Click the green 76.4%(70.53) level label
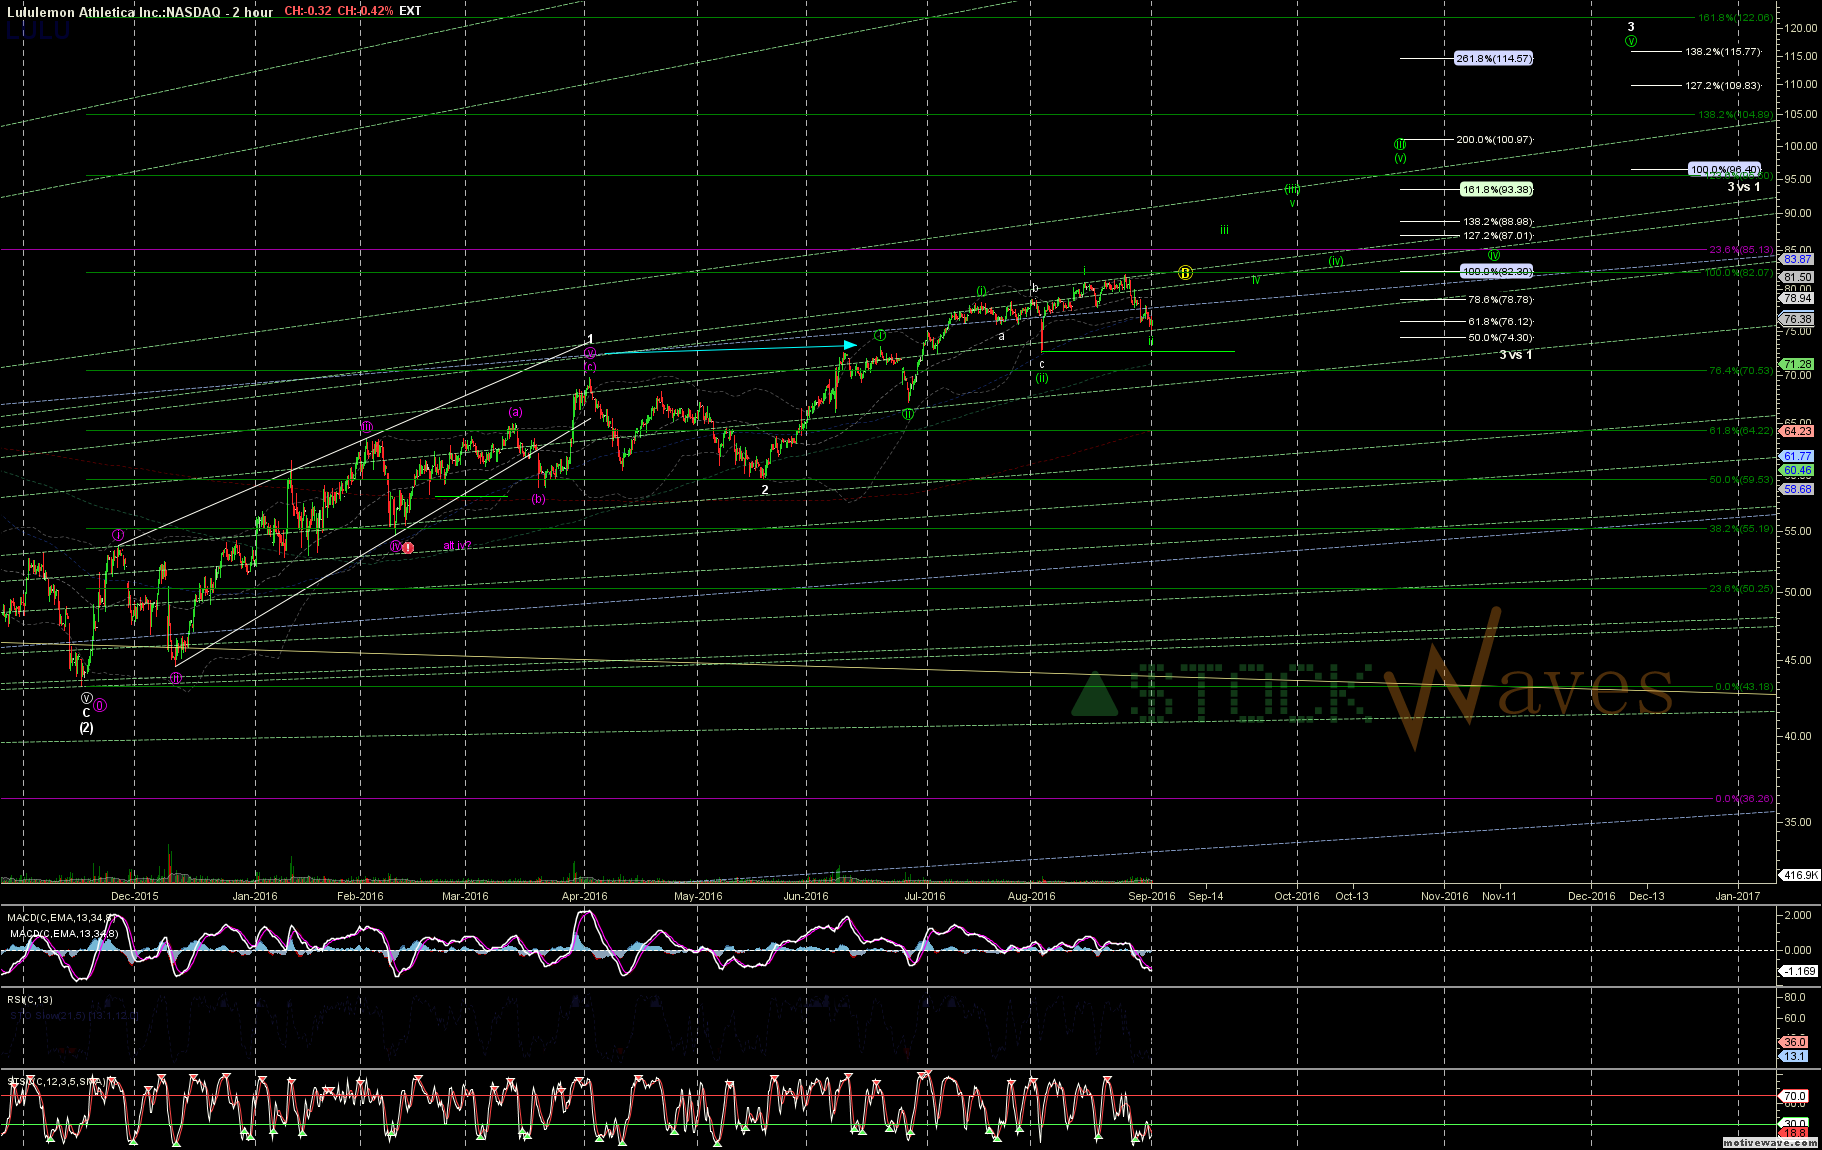1822x1150 pixels. click(x=1741, y=370)
